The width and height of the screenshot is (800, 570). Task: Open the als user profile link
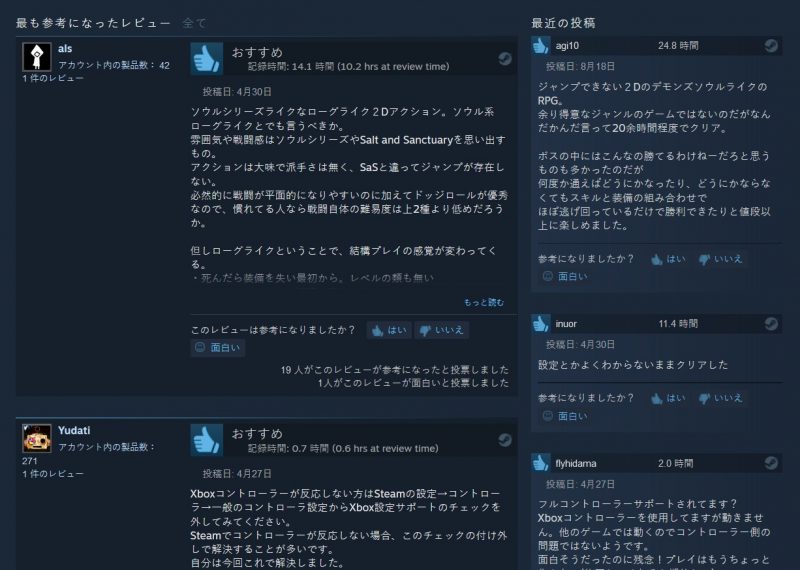click(65, 48)
